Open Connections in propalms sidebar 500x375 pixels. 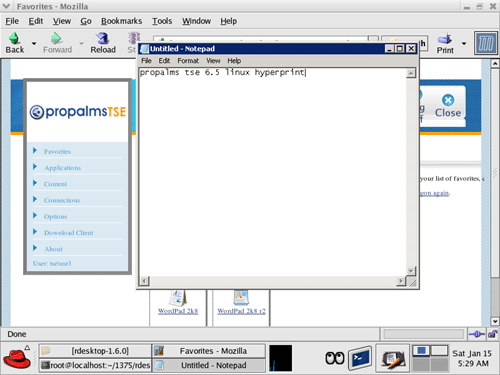62,200
